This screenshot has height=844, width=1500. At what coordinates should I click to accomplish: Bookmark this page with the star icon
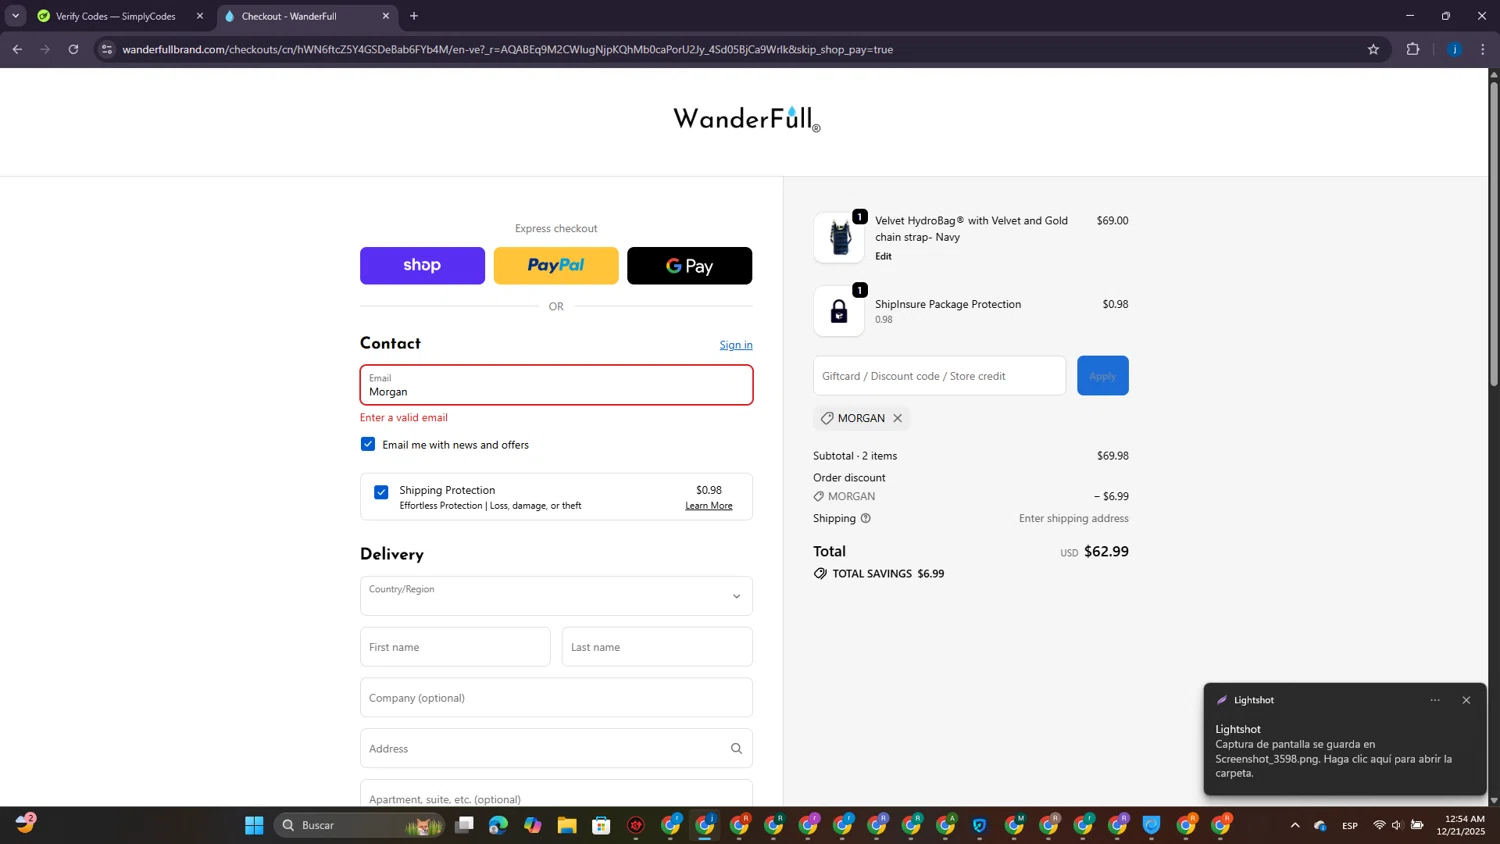coord(1373,49)
